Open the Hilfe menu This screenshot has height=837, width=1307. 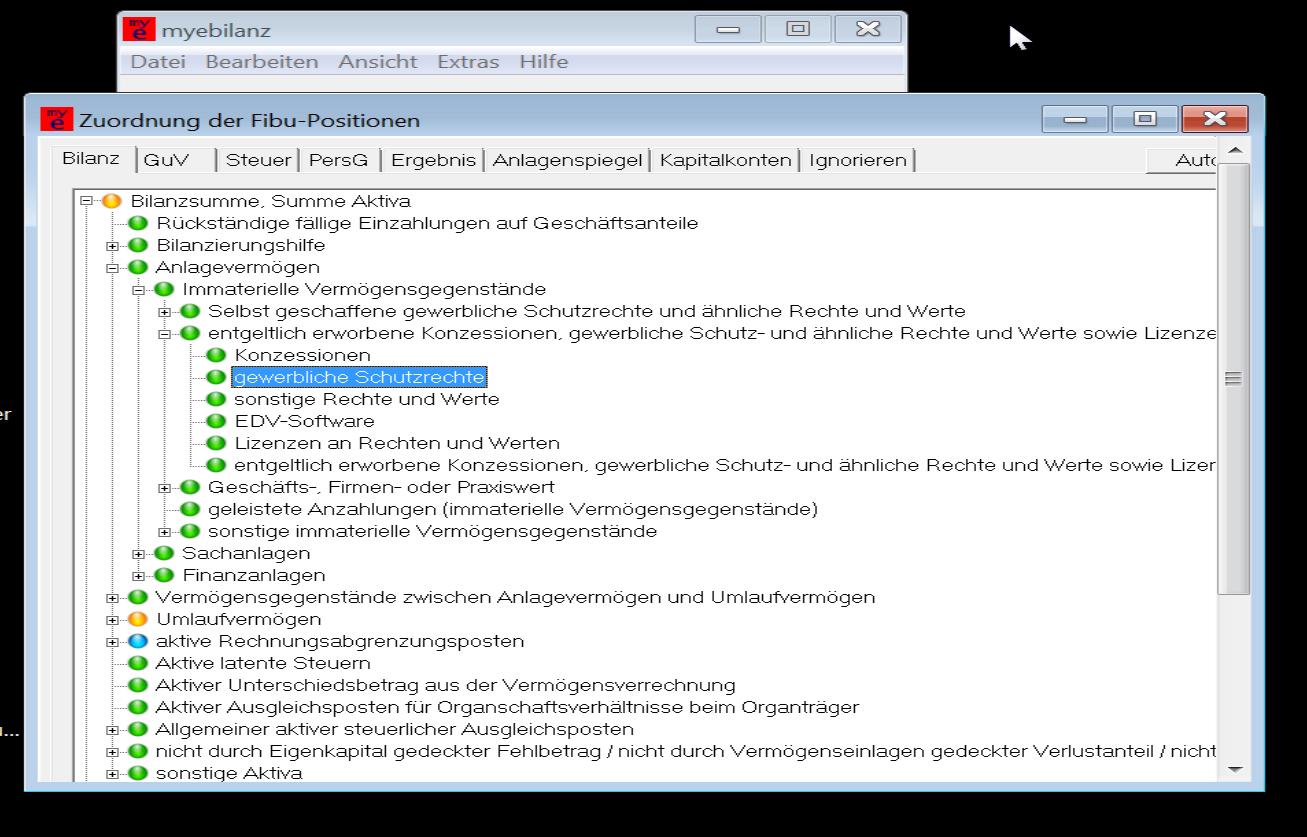(544, 62)
